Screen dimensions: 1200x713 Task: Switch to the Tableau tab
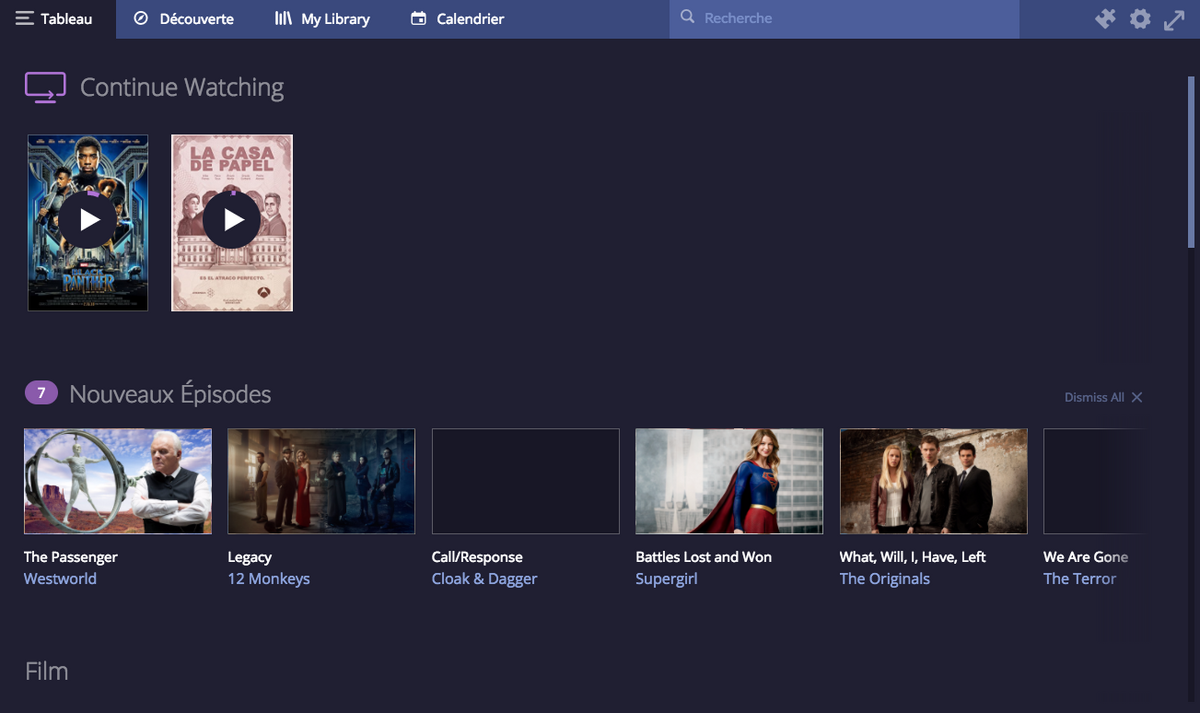point(58,19)
